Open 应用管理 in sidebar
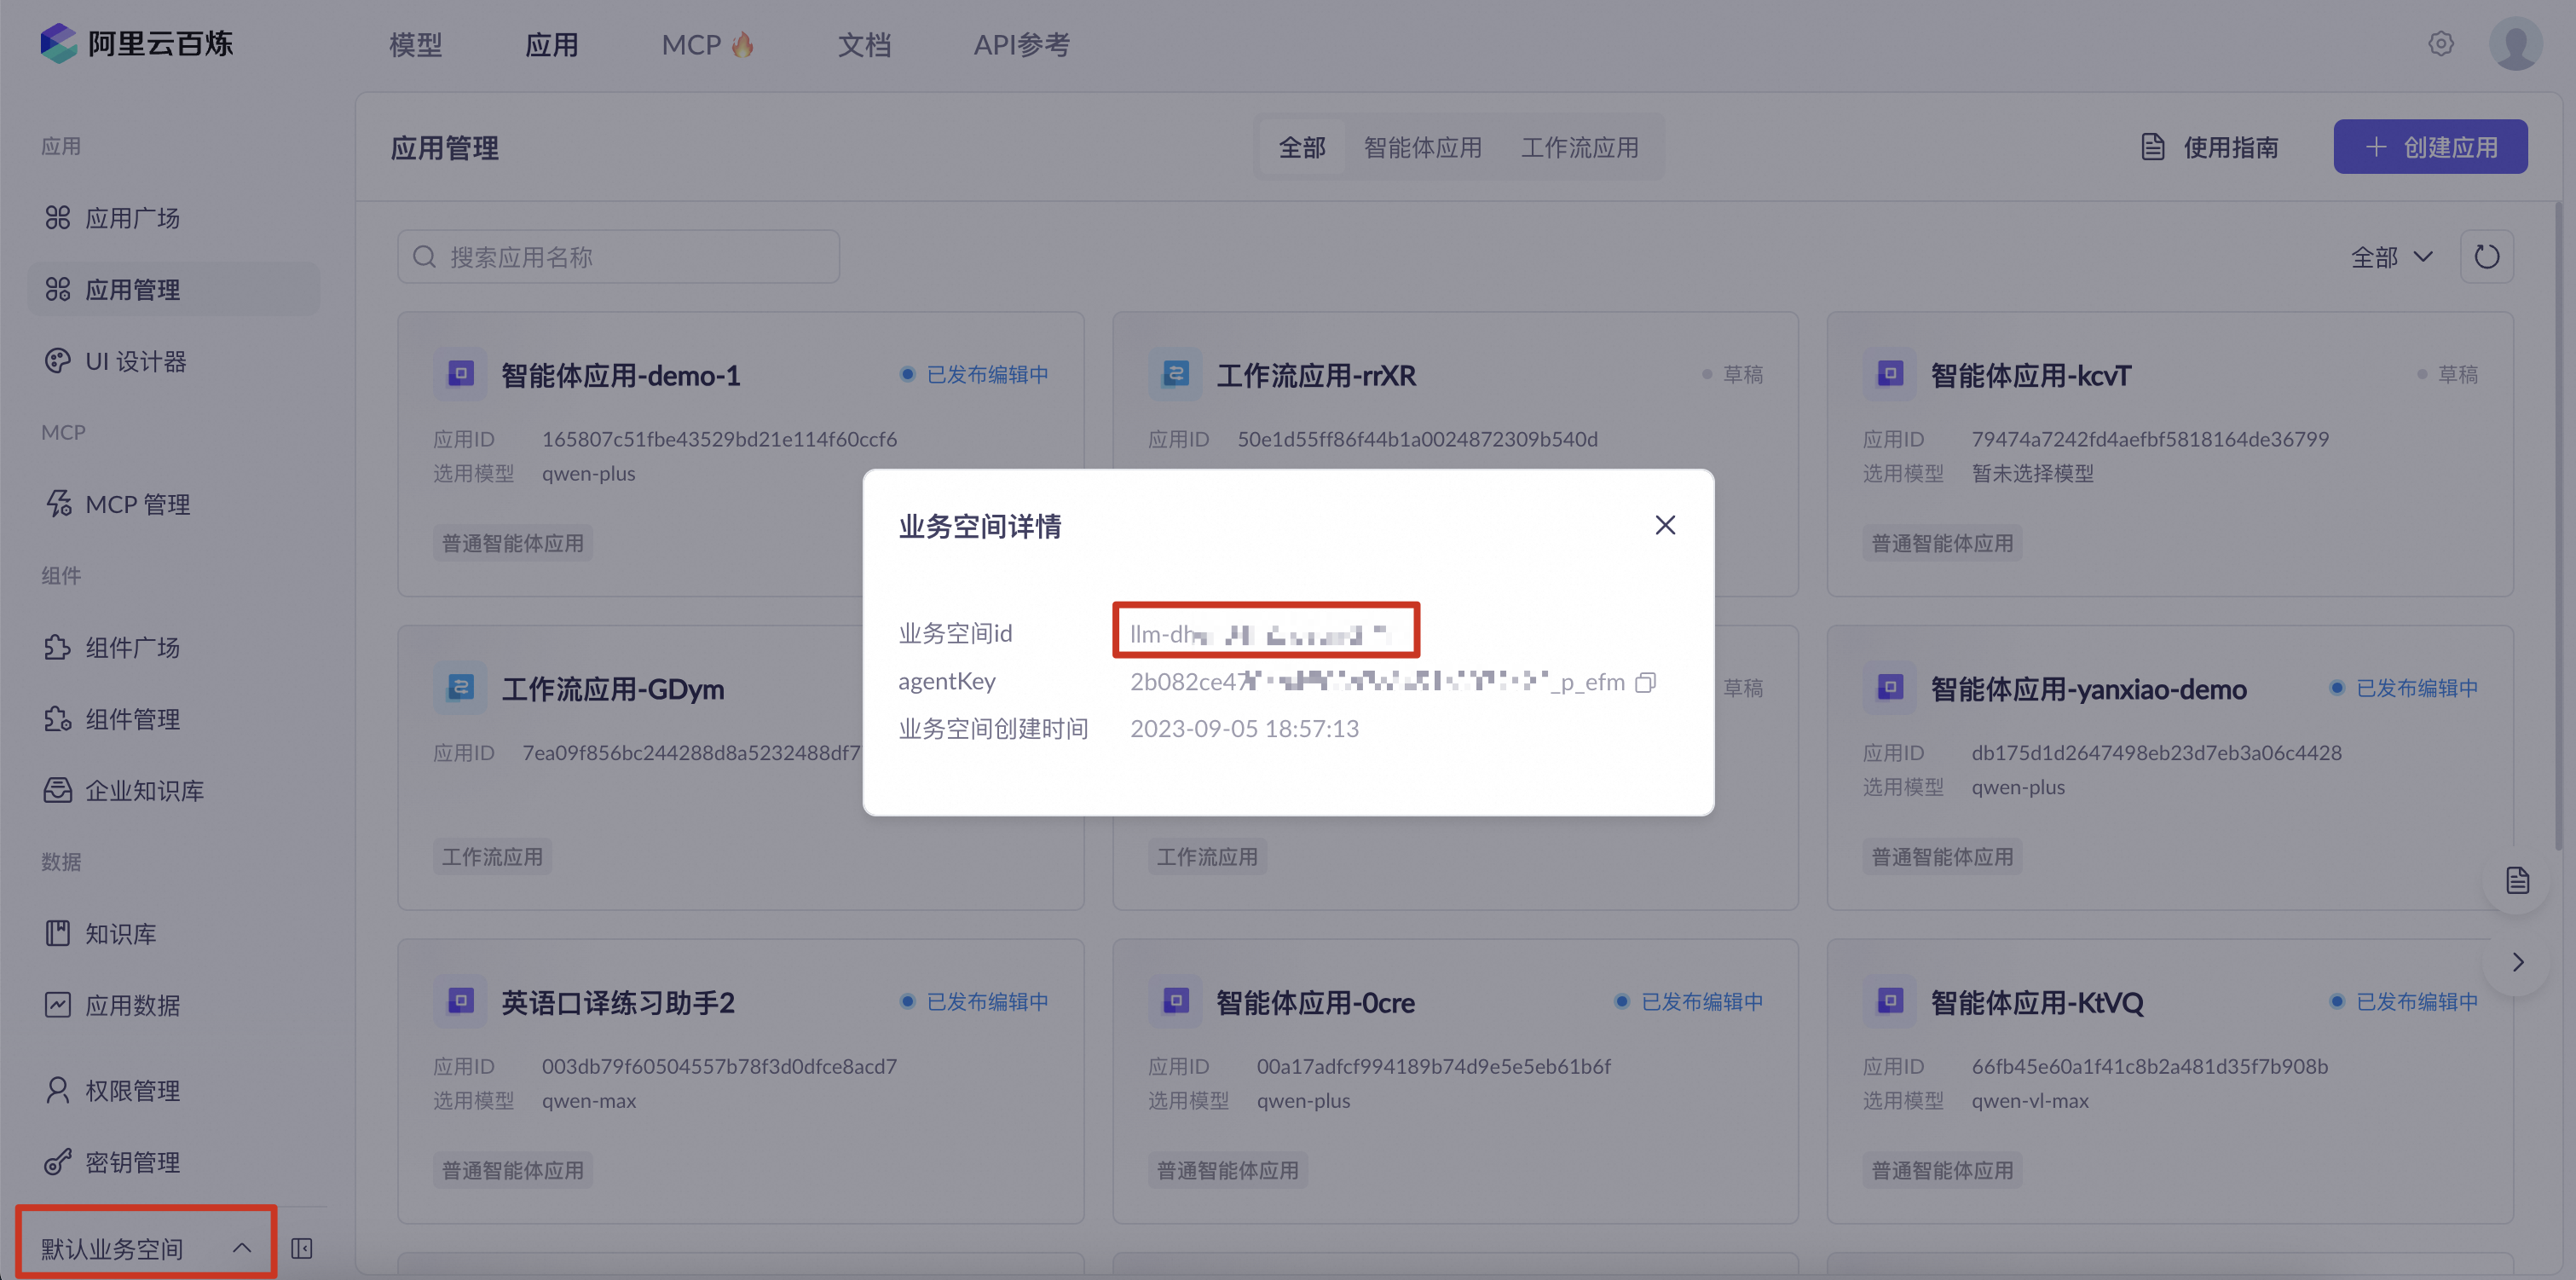2576x1280 pixels. point(173,290)
